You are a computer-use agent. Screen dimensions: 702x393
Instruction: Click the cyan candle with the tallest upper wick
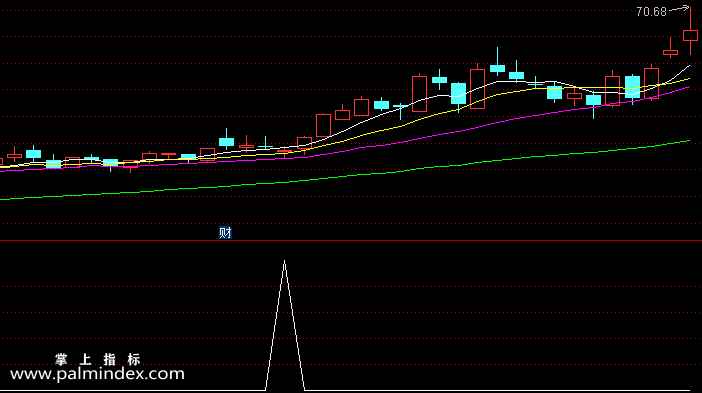coord(497,68)
